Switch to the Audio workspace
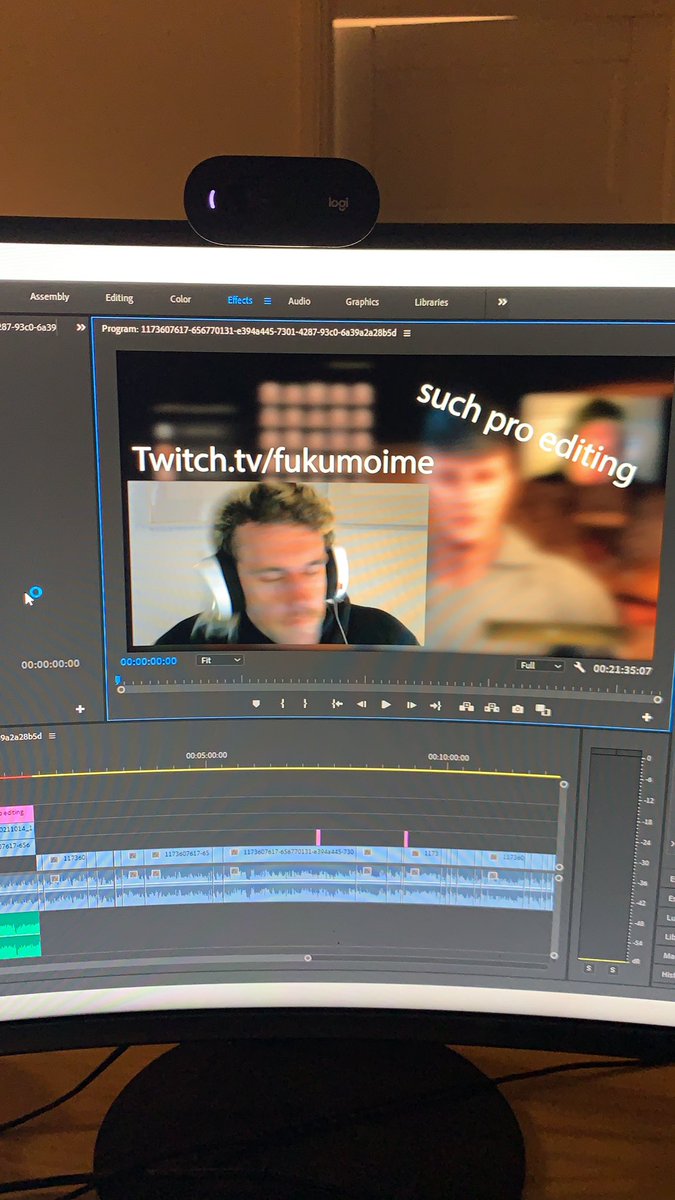675x1200 pixels. (299, 301)
